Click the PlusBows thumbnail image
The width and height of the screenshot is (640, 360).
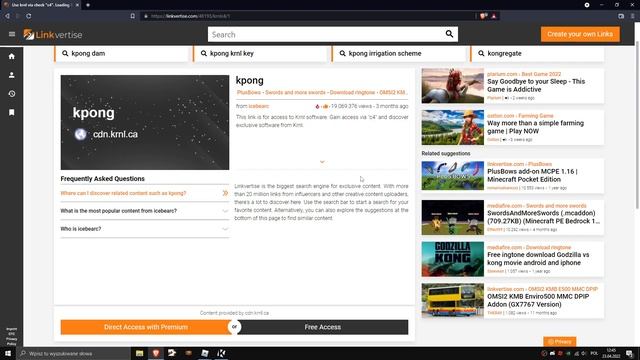coord(453,176)
